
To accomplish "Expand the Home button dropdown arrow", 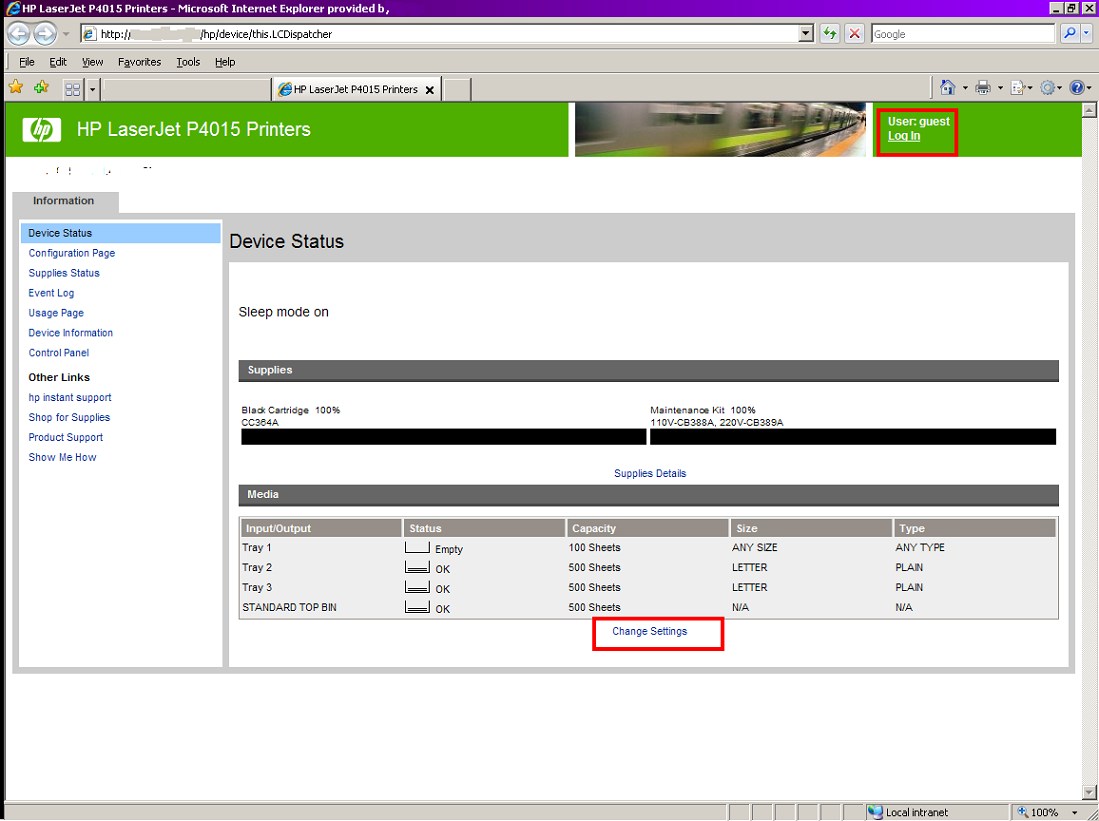I will pos(964,88).
